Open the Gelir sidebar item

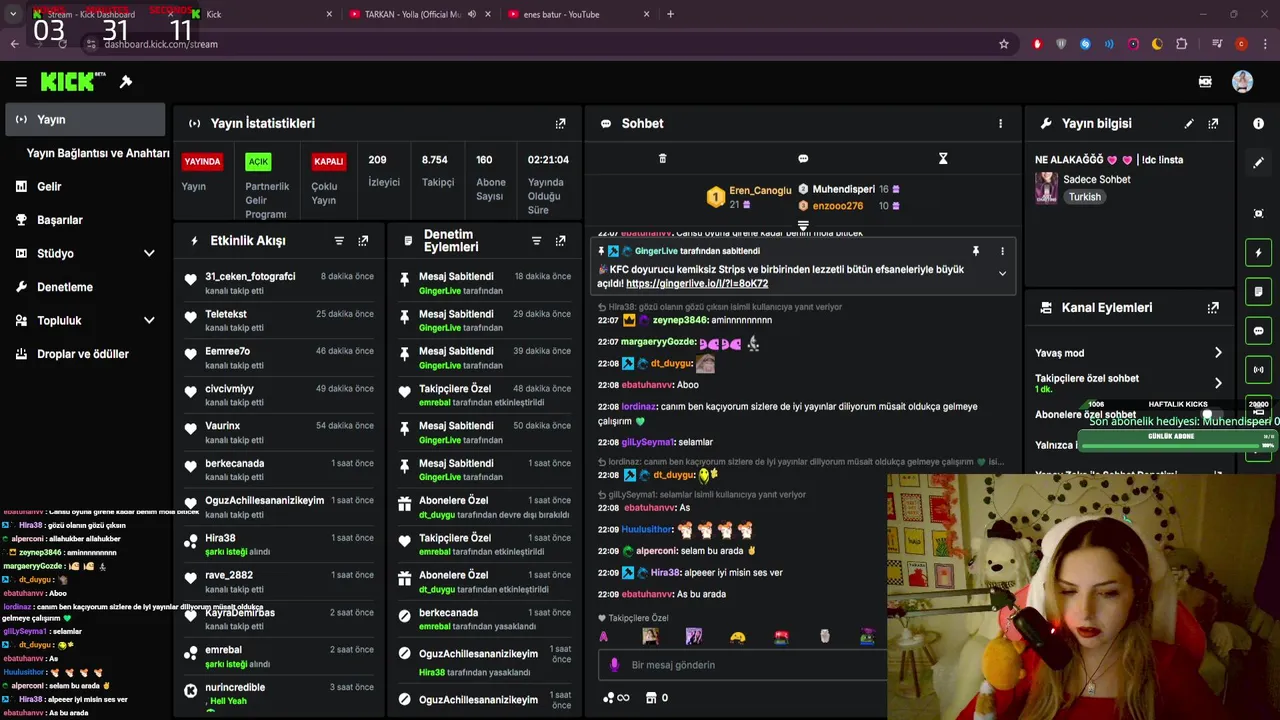point(85,186)
